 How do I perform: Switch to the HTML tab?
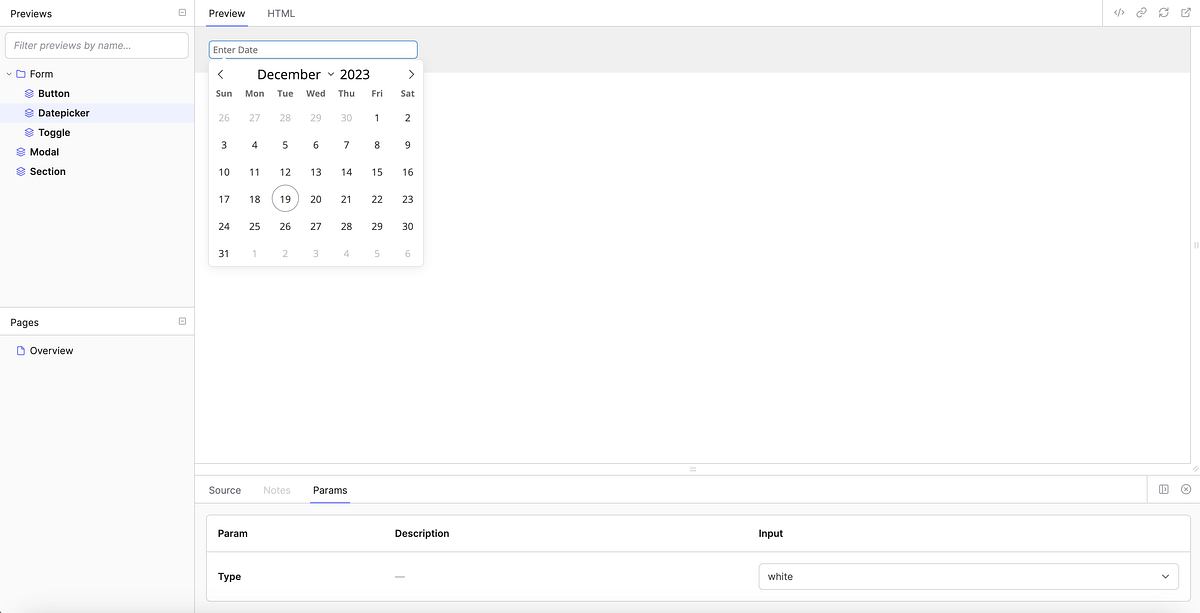(x=281, y=13)
